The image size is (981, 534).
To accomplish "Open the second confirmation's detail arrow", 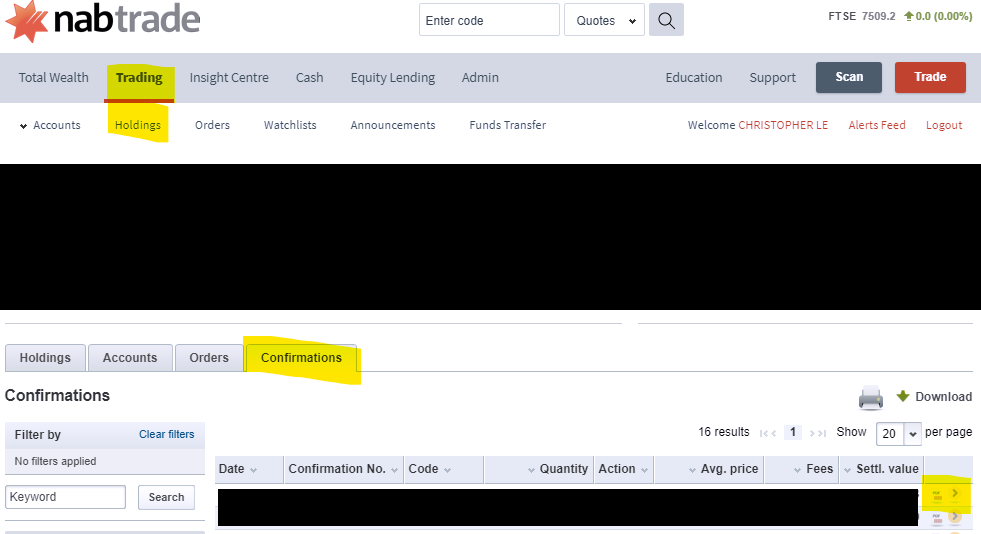I will click(x=955, y=516).
